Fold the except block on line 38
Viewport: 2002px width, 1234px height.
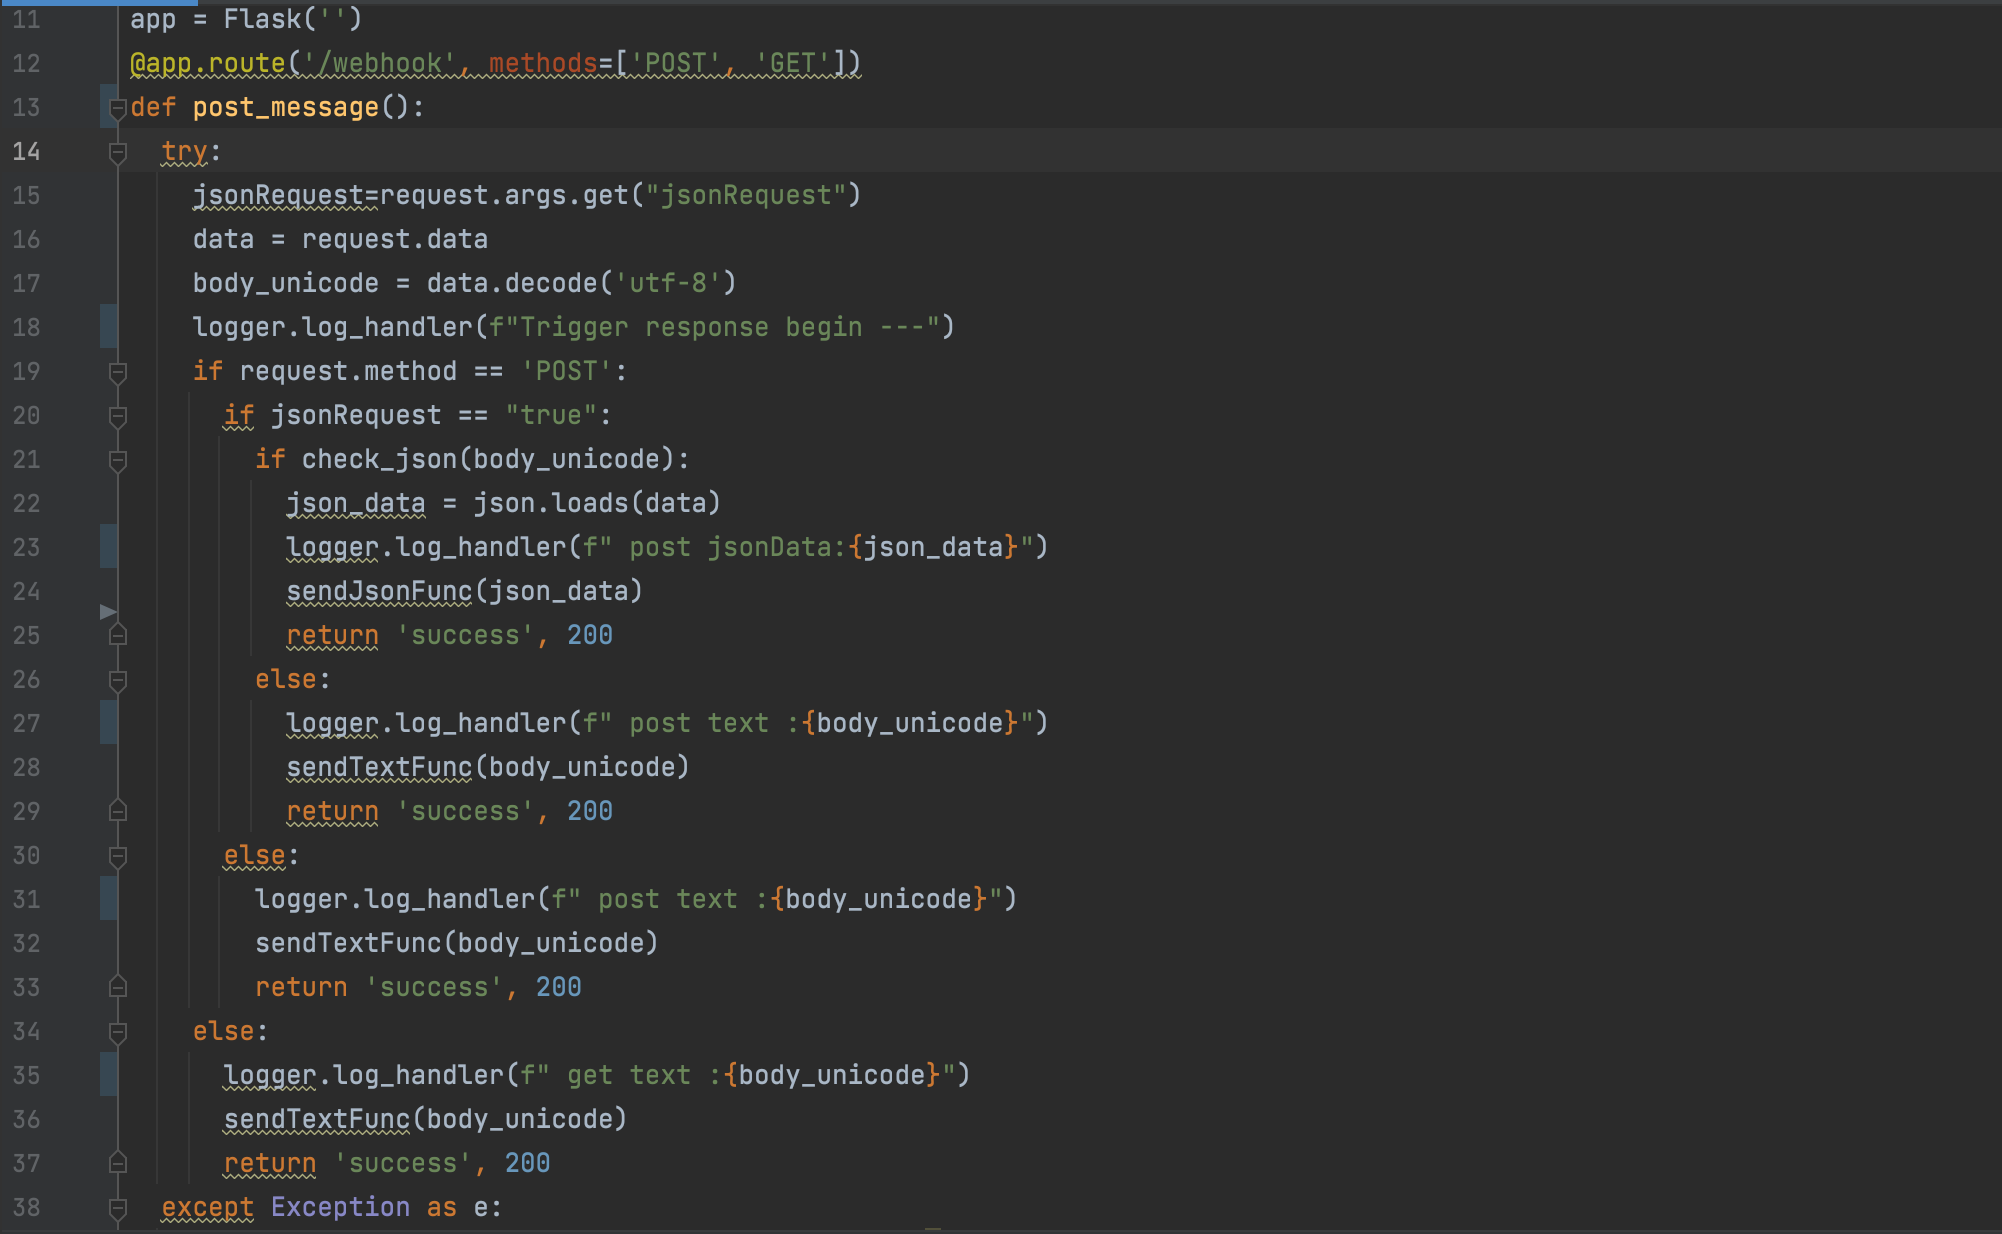point(118,1208)
